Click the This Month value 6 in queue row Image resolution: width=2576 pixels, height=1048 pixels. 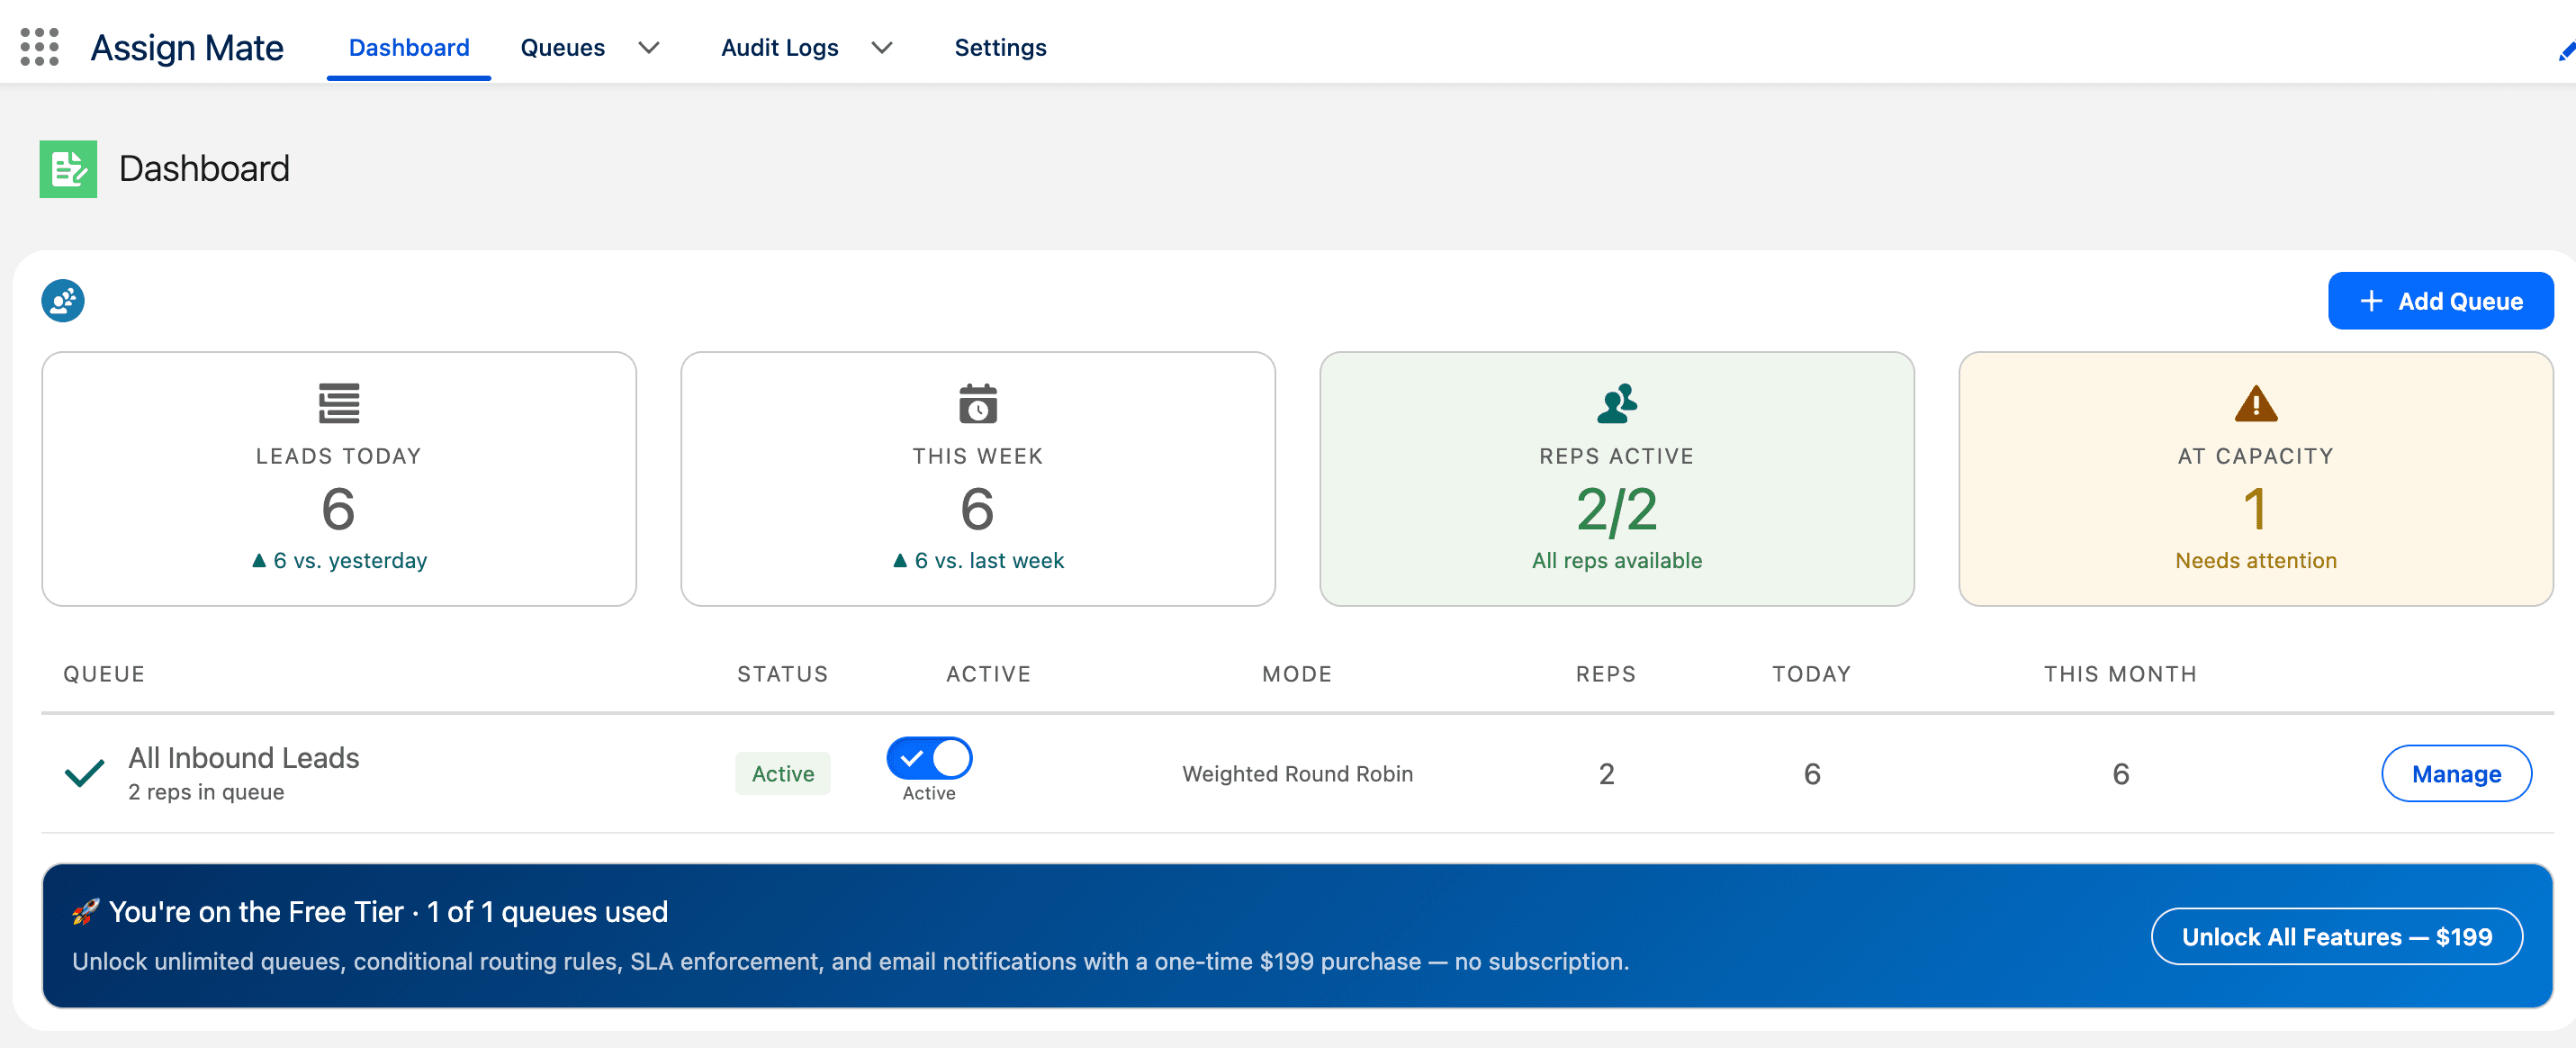point(2120,773)
